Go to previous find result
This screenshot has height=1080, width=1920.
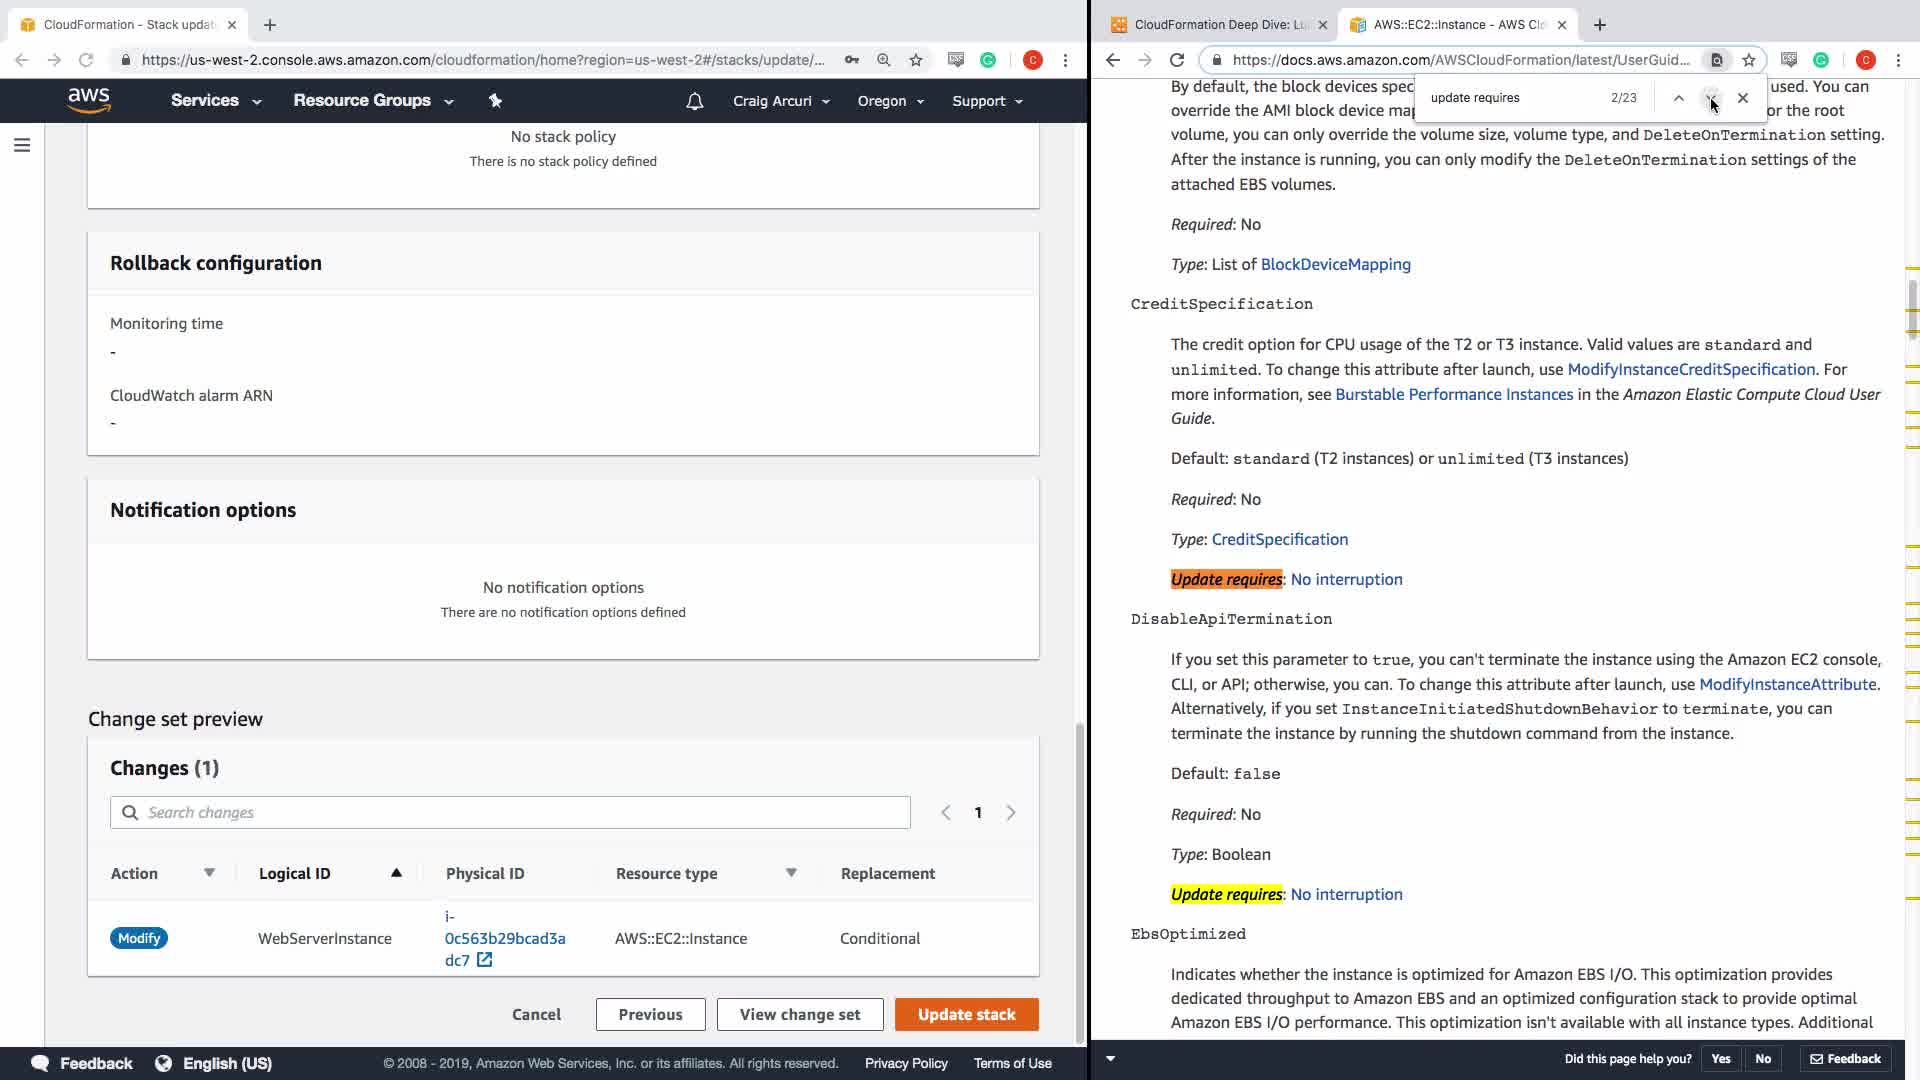pos(1679,98)
